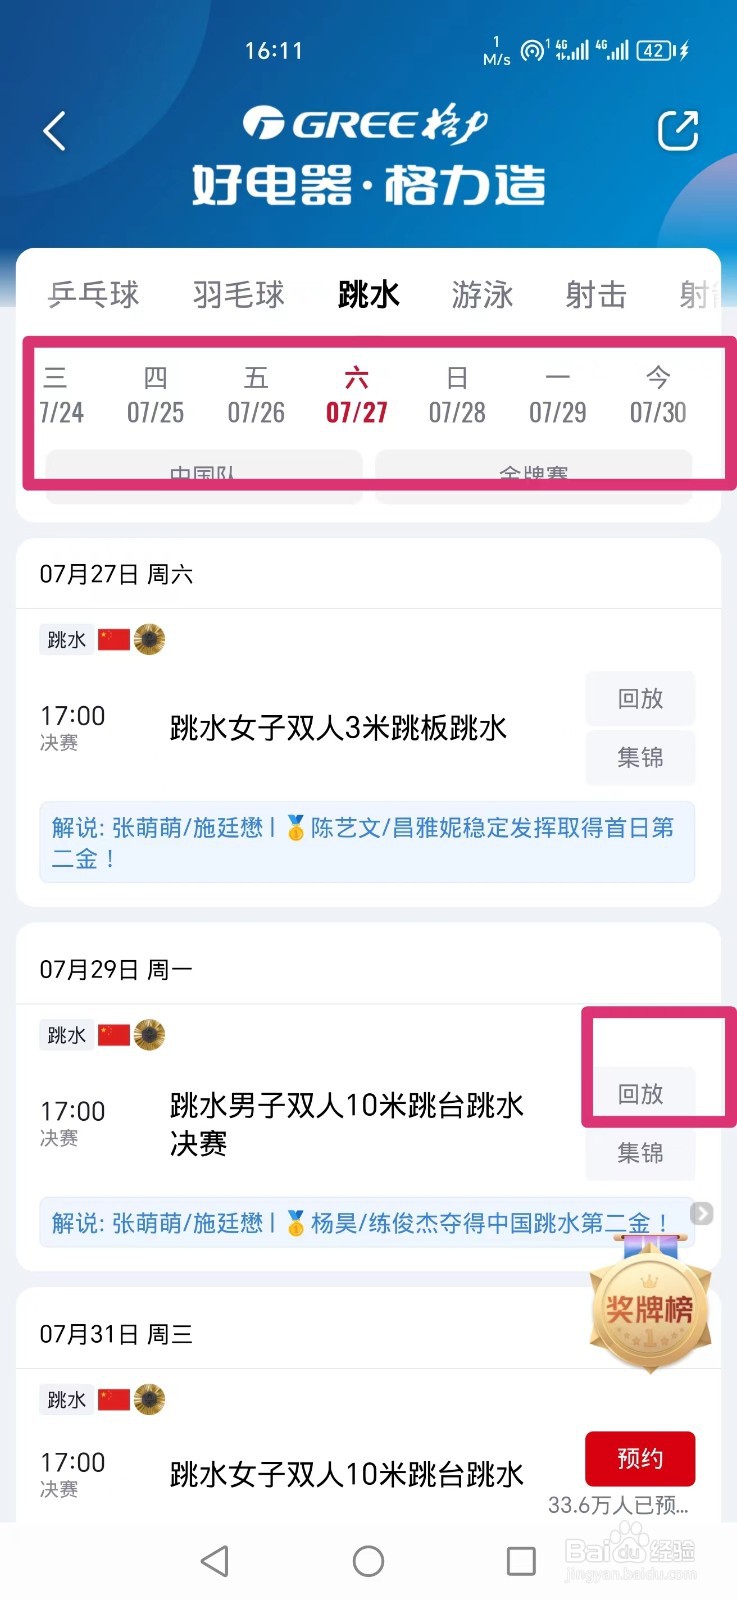
Task: Select date 07/28 日
Action: tap(457, 395)
